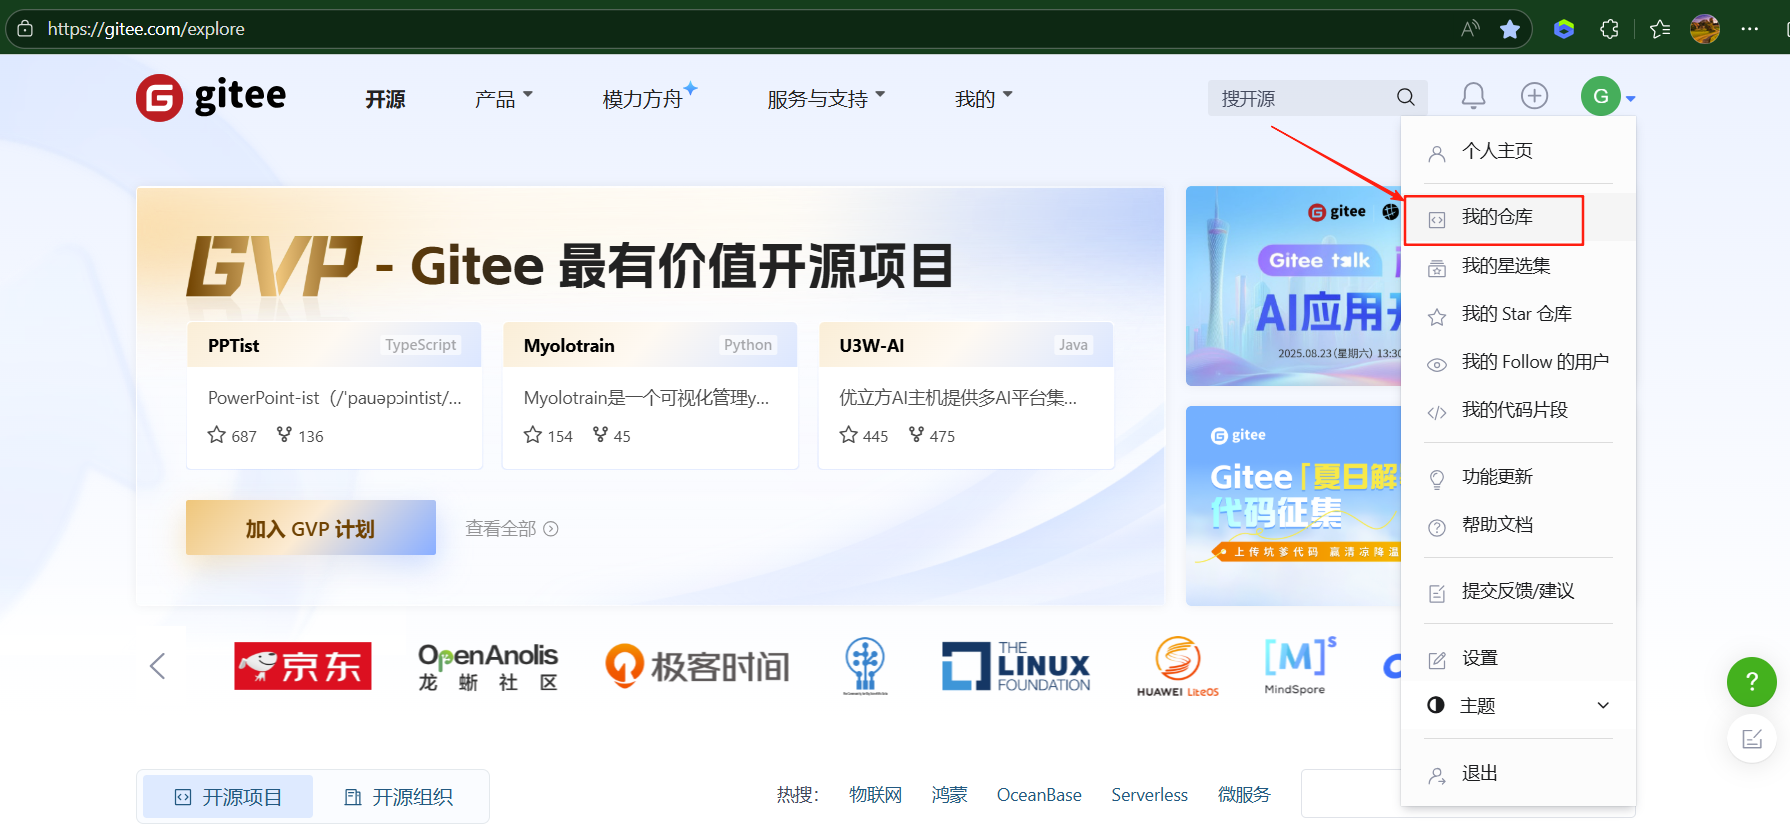This screenshot has height=835, width=1790.
Task: Click the MindSpore logo
Action: point(1298,666)
